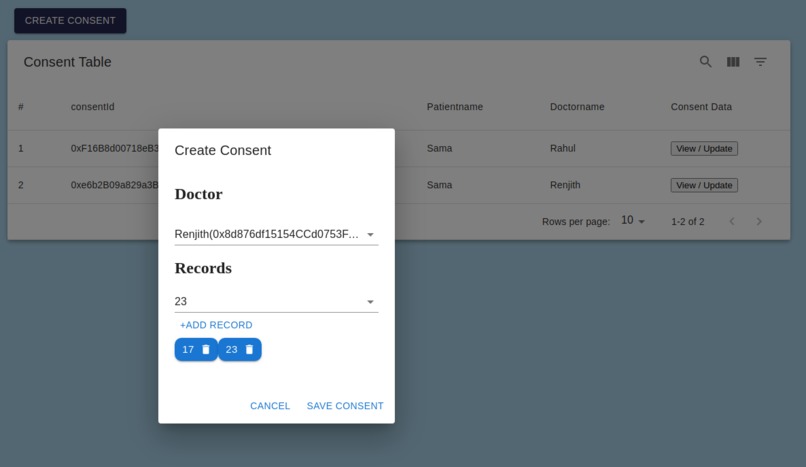Screen dimensions: 806x467
Task: Go to next page arrow
Action: tap(759, 221)
